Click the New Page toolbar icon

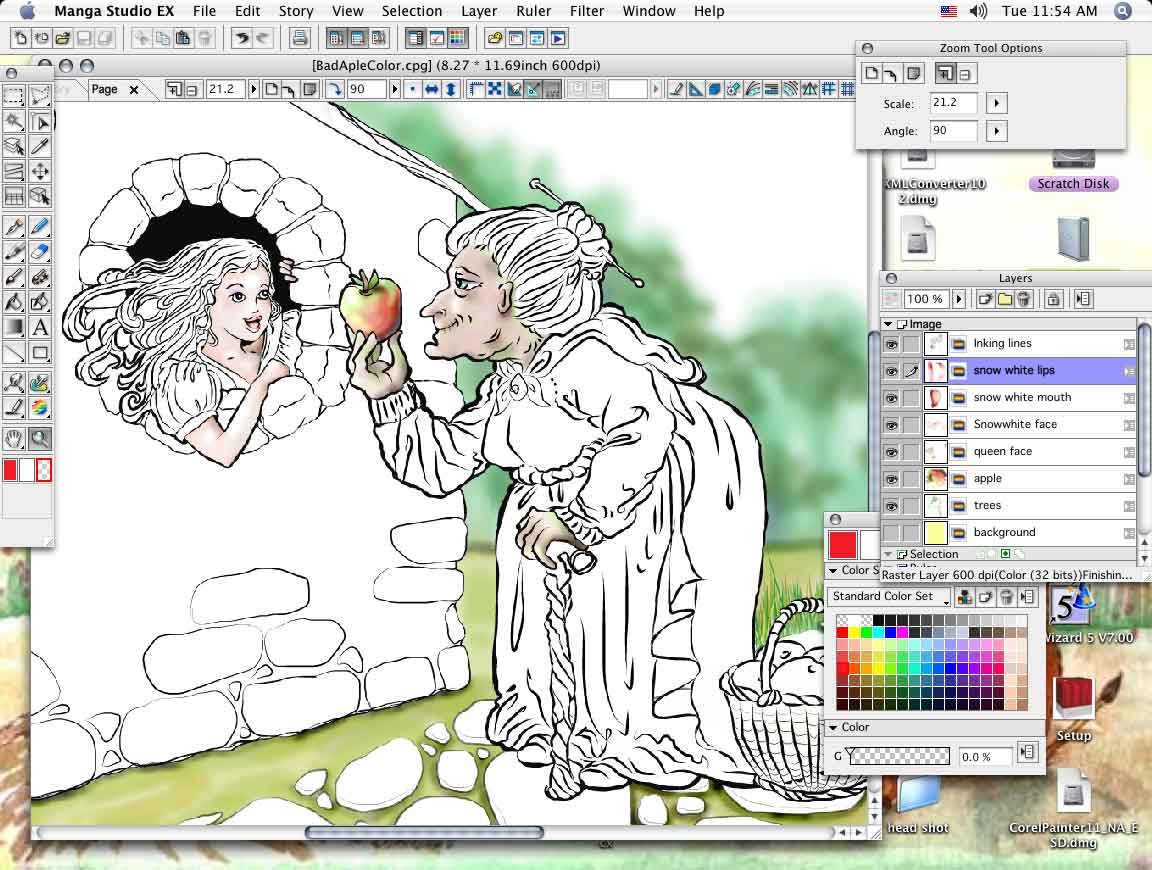pyautogui.click(x=21, y=38)
